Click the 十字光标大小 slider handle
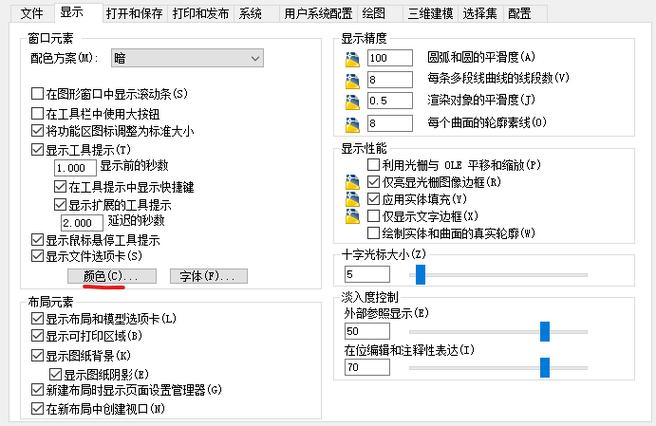Screen dimensions: 656x426 [420, 275]
